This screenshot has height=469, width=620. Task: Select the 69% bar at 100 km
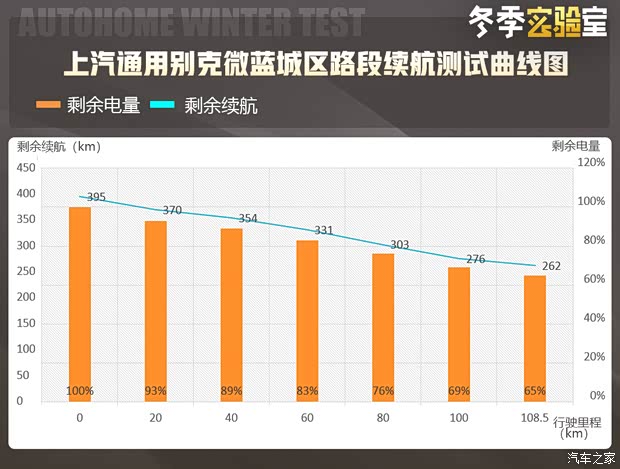[459, 335]
